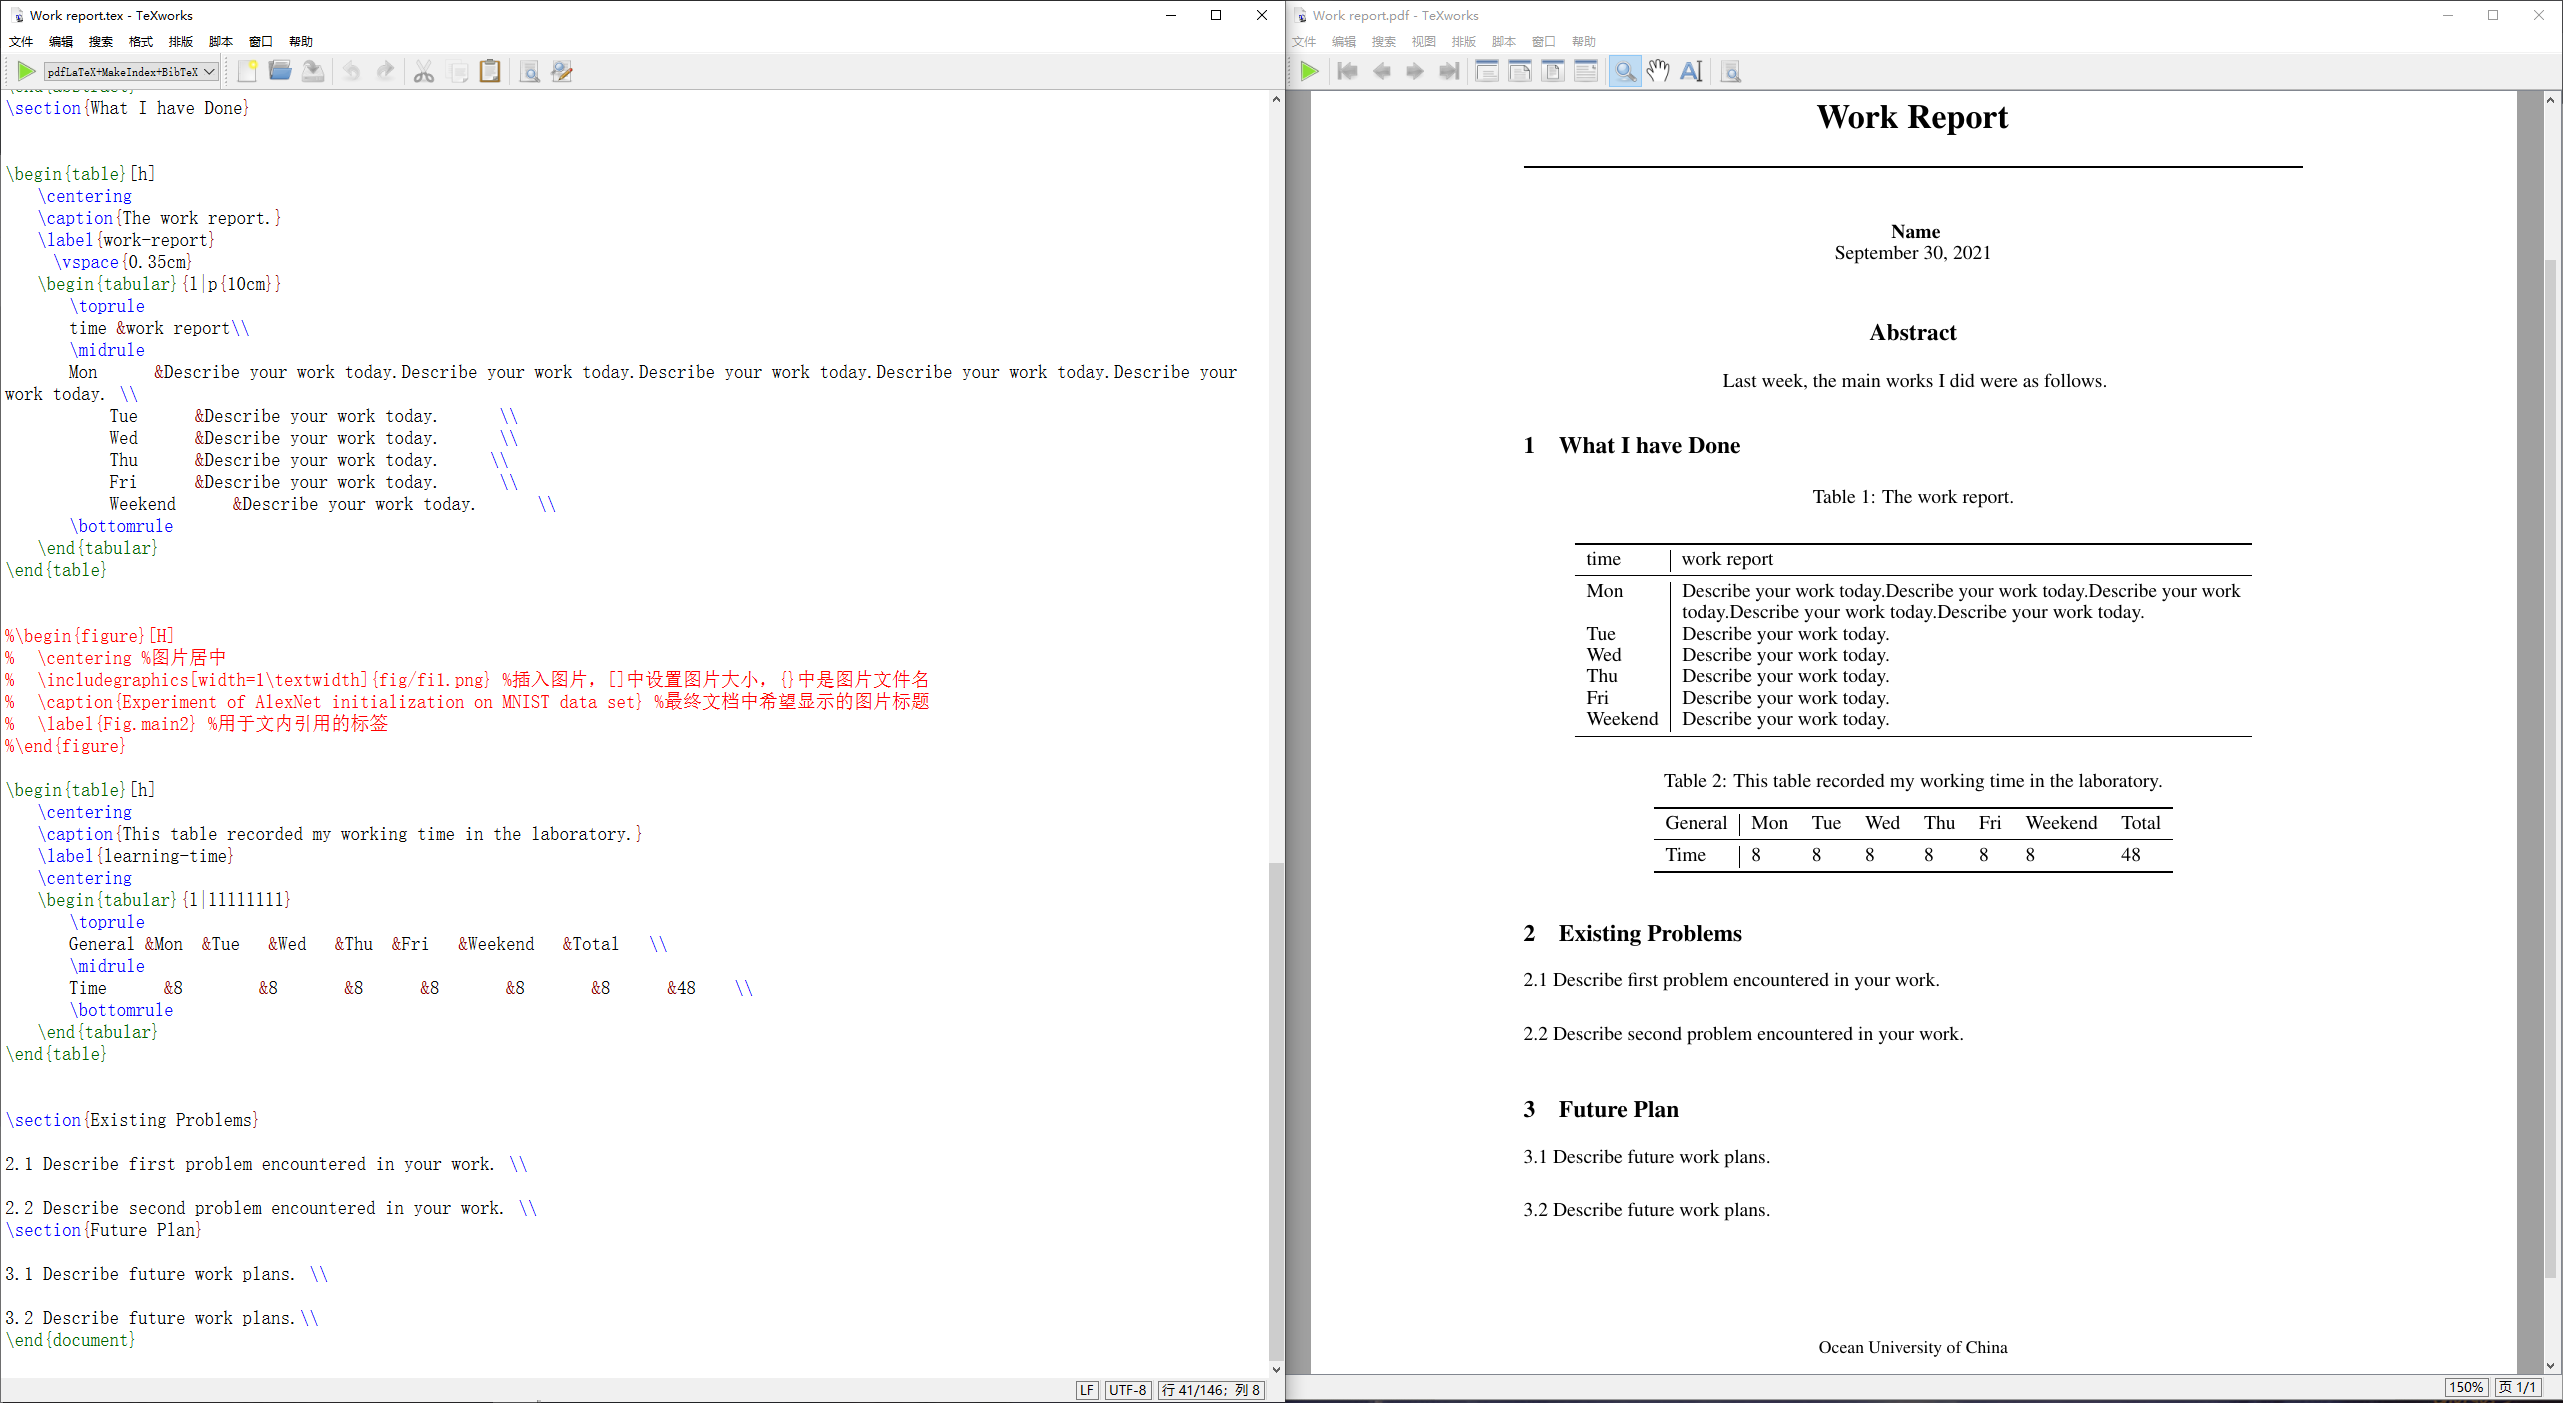This screenshot has width=2563, height=1403.
Task: Click the New document icon
Action: (x=247, y=71)
